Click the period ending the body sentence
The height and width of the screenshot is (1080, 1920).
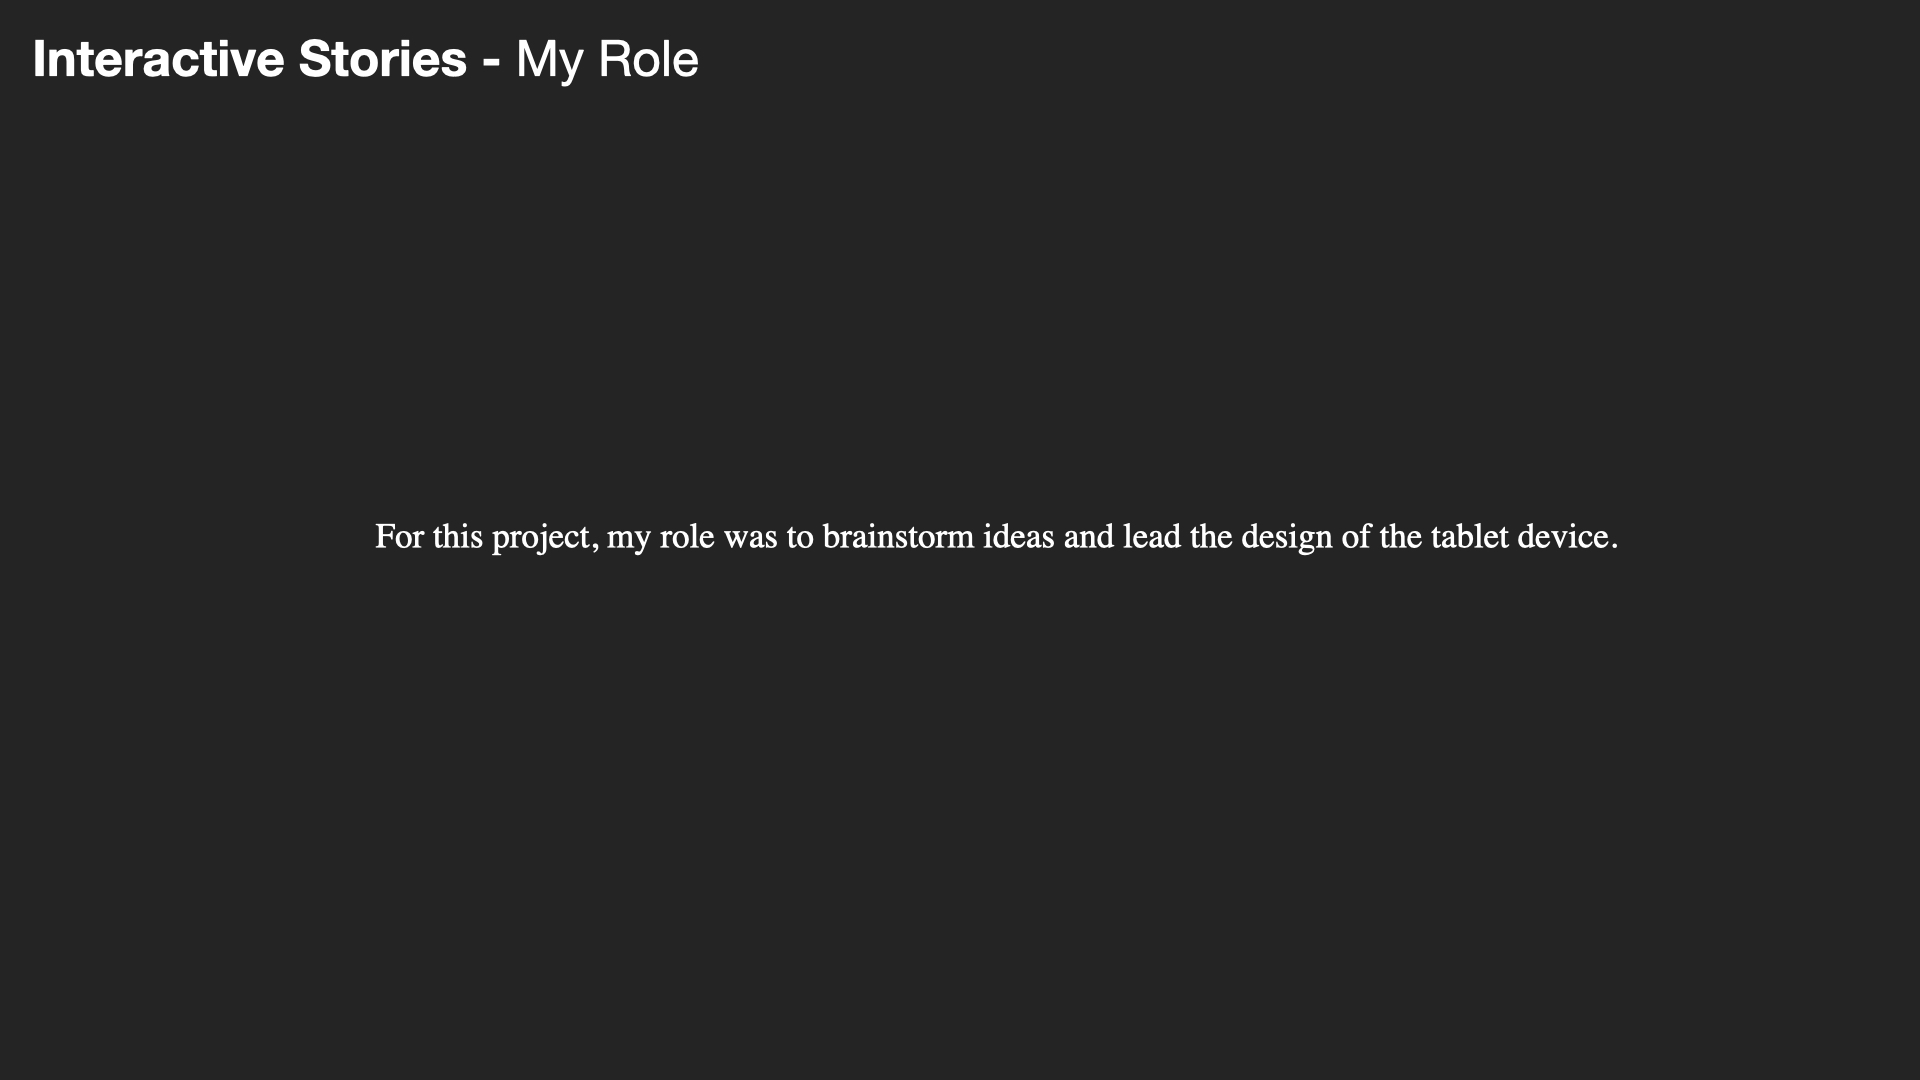coord(1614,546)
